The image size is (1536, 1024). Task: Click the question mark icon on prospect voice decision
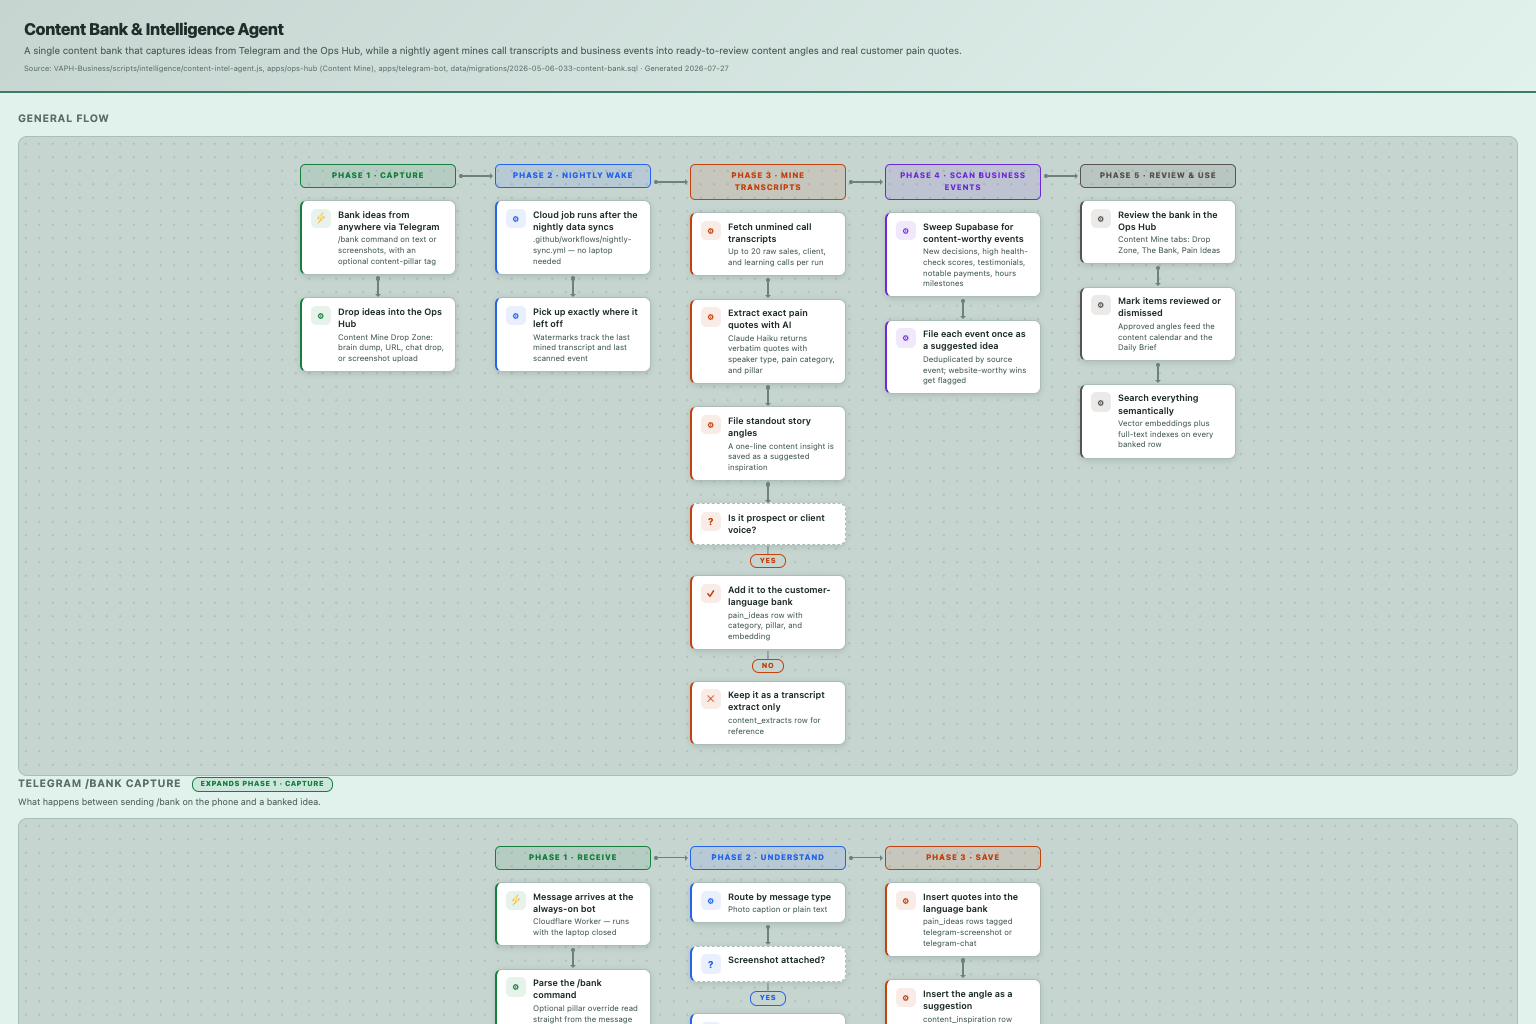(x=711, y=521)
